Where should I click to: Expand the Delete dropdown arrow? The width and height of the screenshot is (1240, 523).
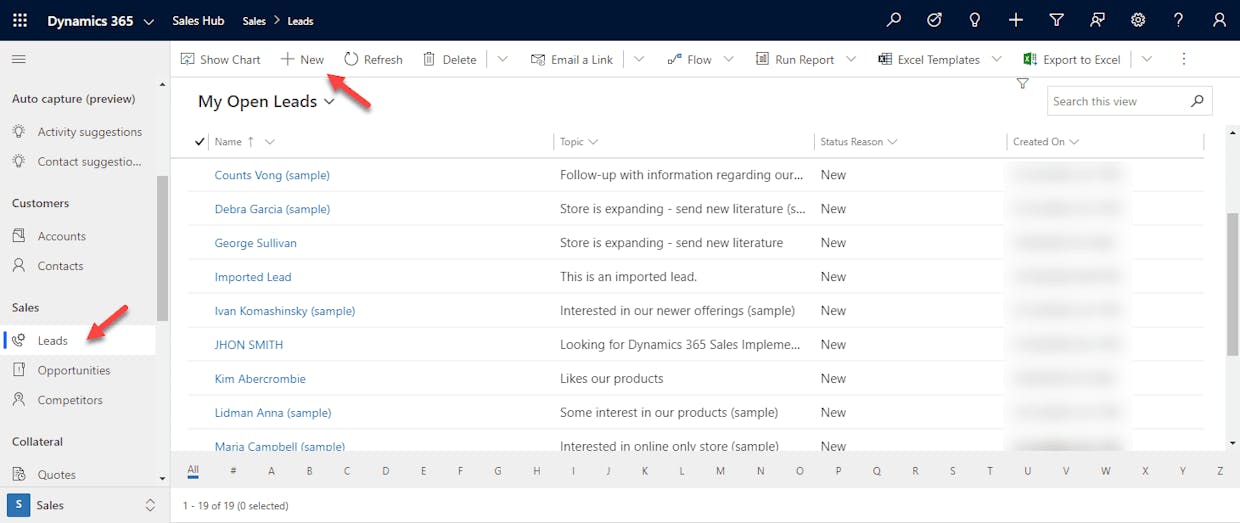503,59
